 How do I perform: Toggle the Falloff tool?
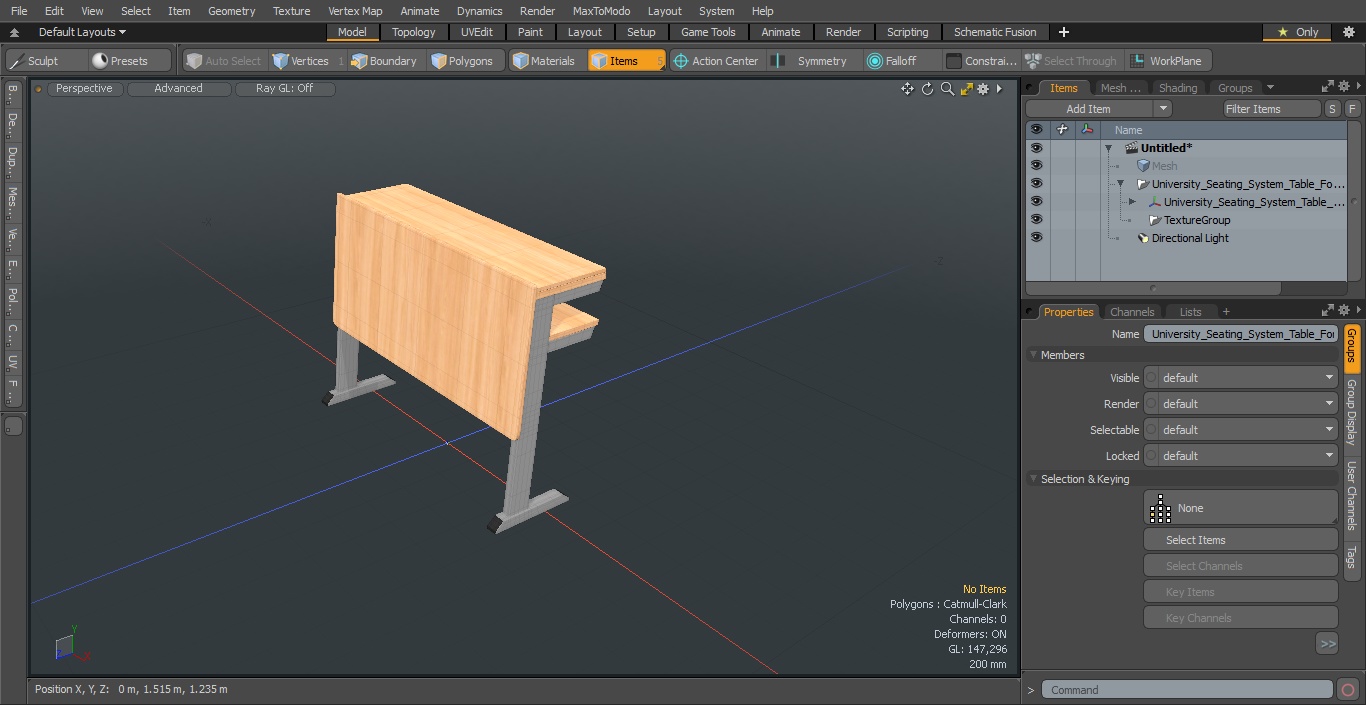pos(892,61)
